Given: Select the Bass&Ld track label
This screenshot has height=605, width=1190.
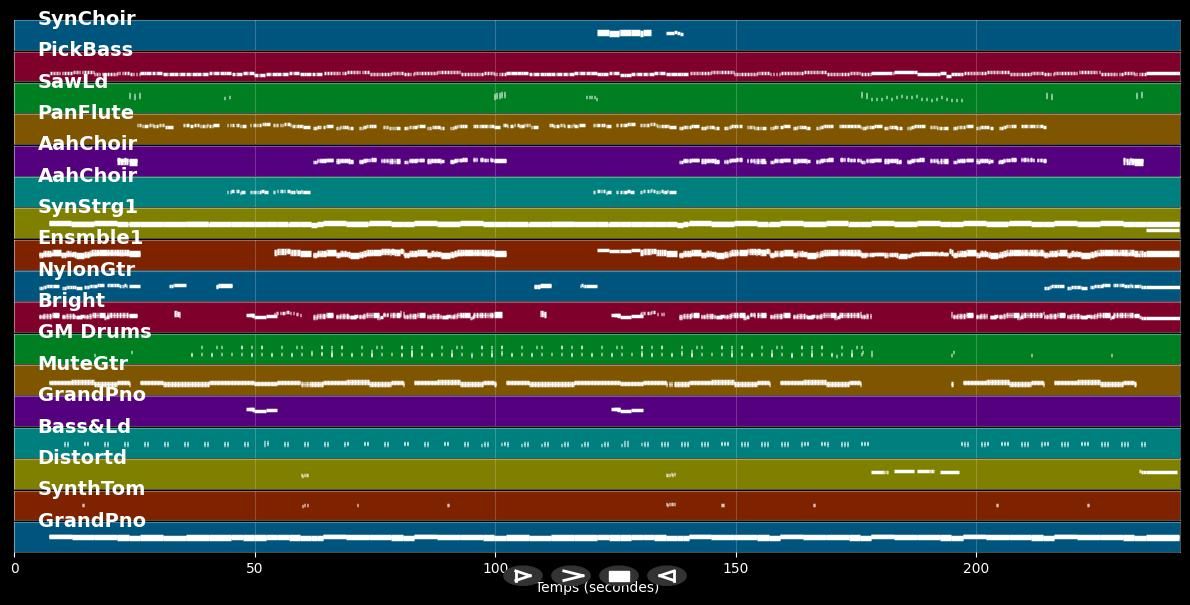Looking at the screenshot, I should [84, 427].
